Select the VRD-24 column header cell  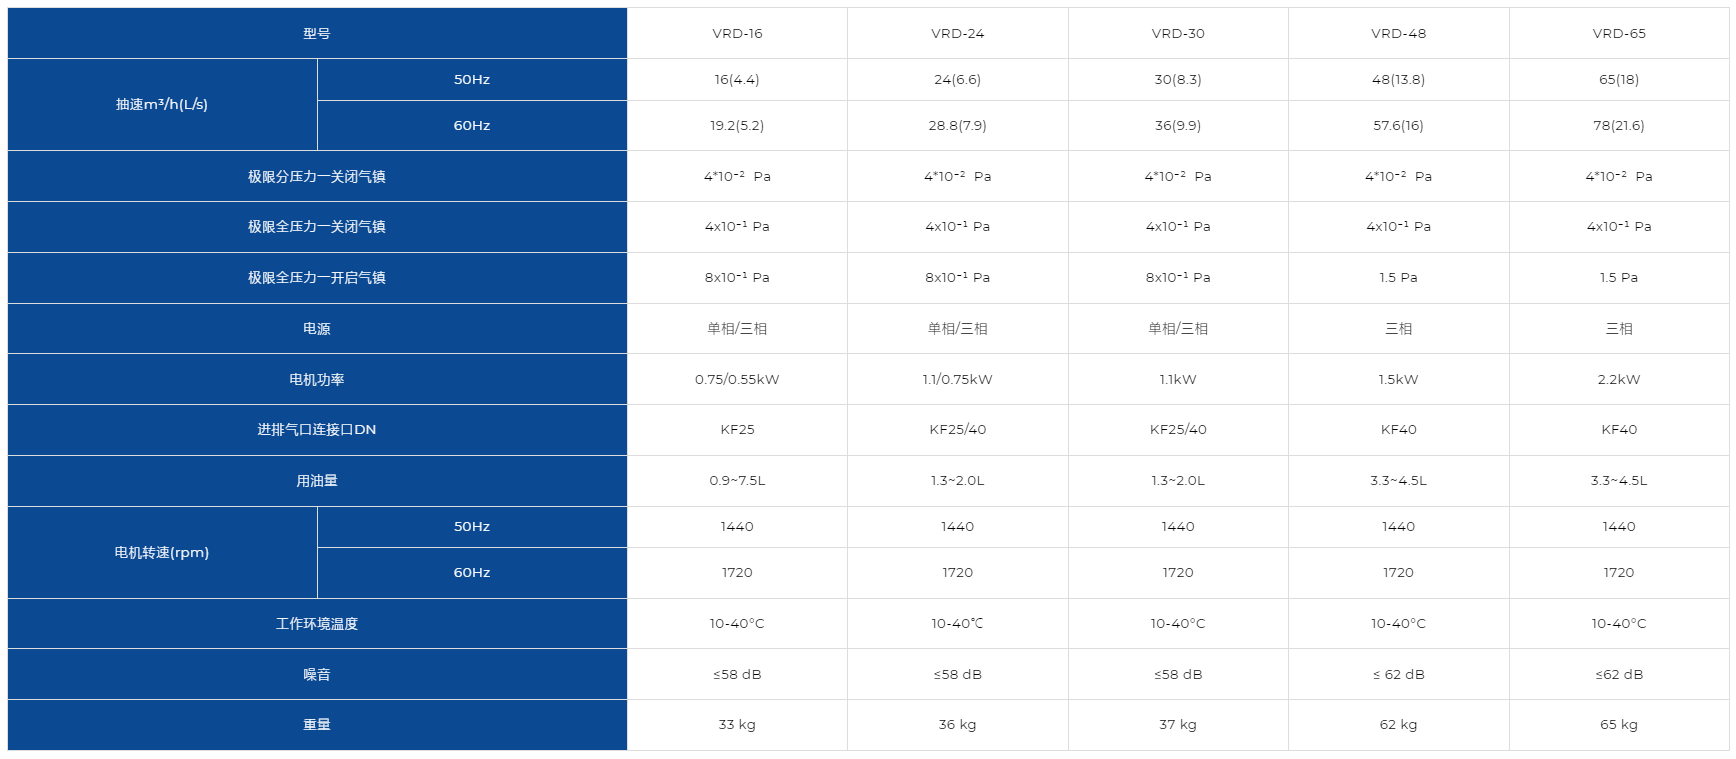(957, 33)
